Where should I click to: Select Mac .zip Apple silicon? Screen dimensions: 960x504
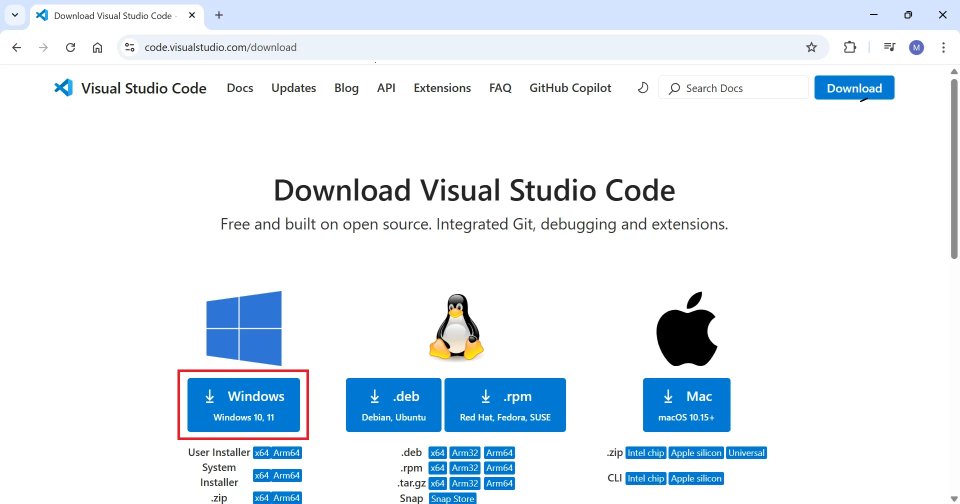pyautogui.click(x=696, y=453)
